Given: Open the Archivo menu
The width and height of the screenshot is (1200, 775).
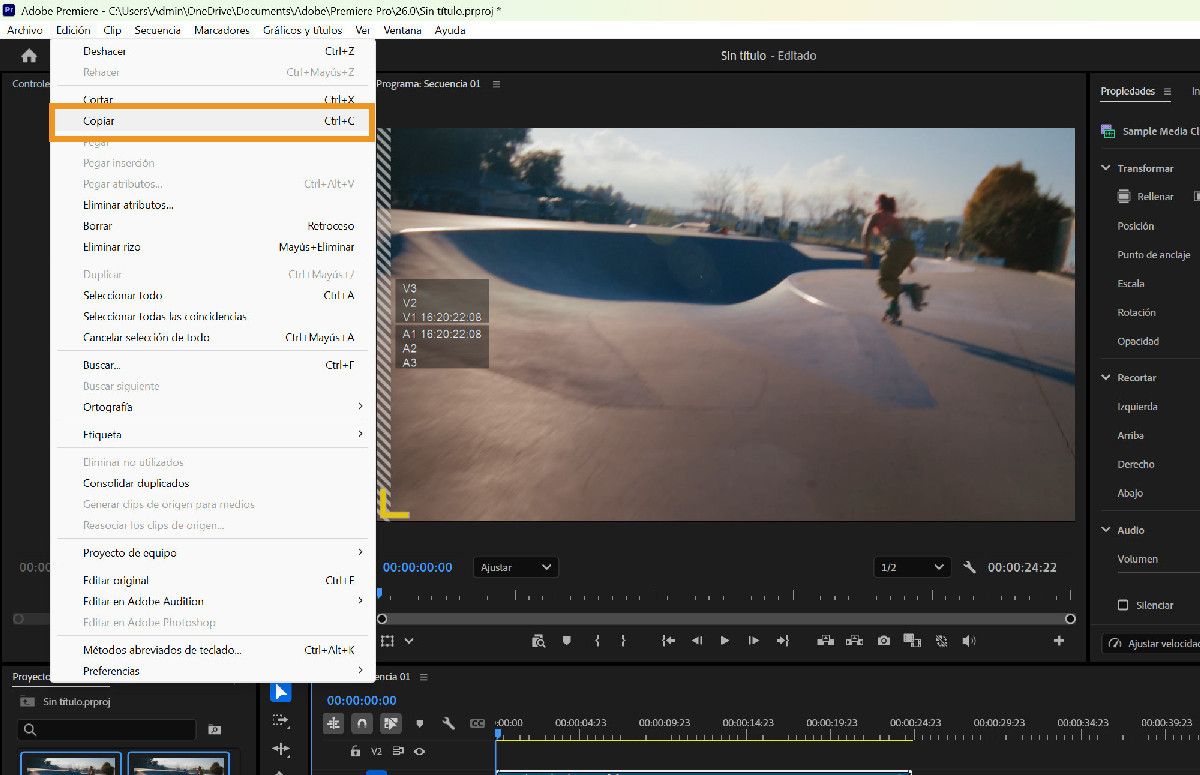Looking at the screenshot, I should tap(25, 30).
